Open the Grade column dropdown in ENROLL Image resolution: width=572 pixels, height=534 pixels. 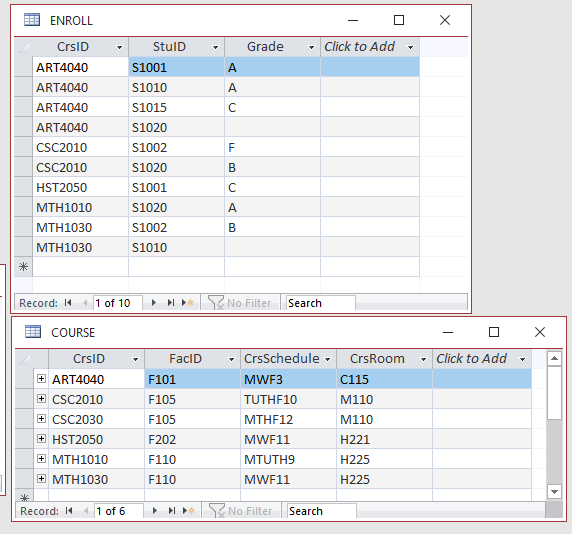[x=311, y=47]
